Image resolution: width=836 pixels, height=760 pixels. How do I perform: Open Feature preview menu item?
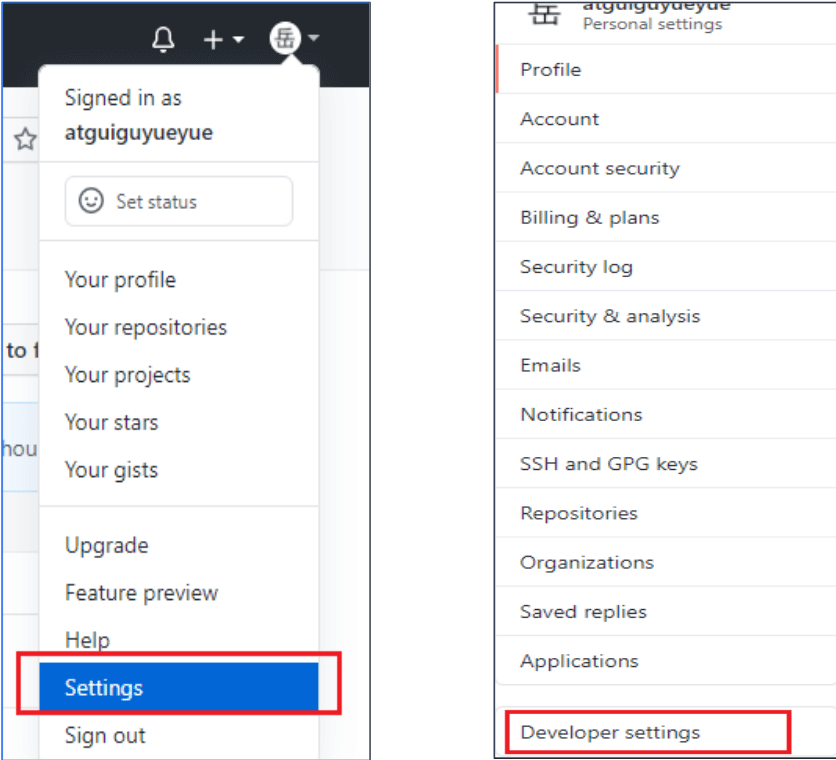click(x=141, y=593)
